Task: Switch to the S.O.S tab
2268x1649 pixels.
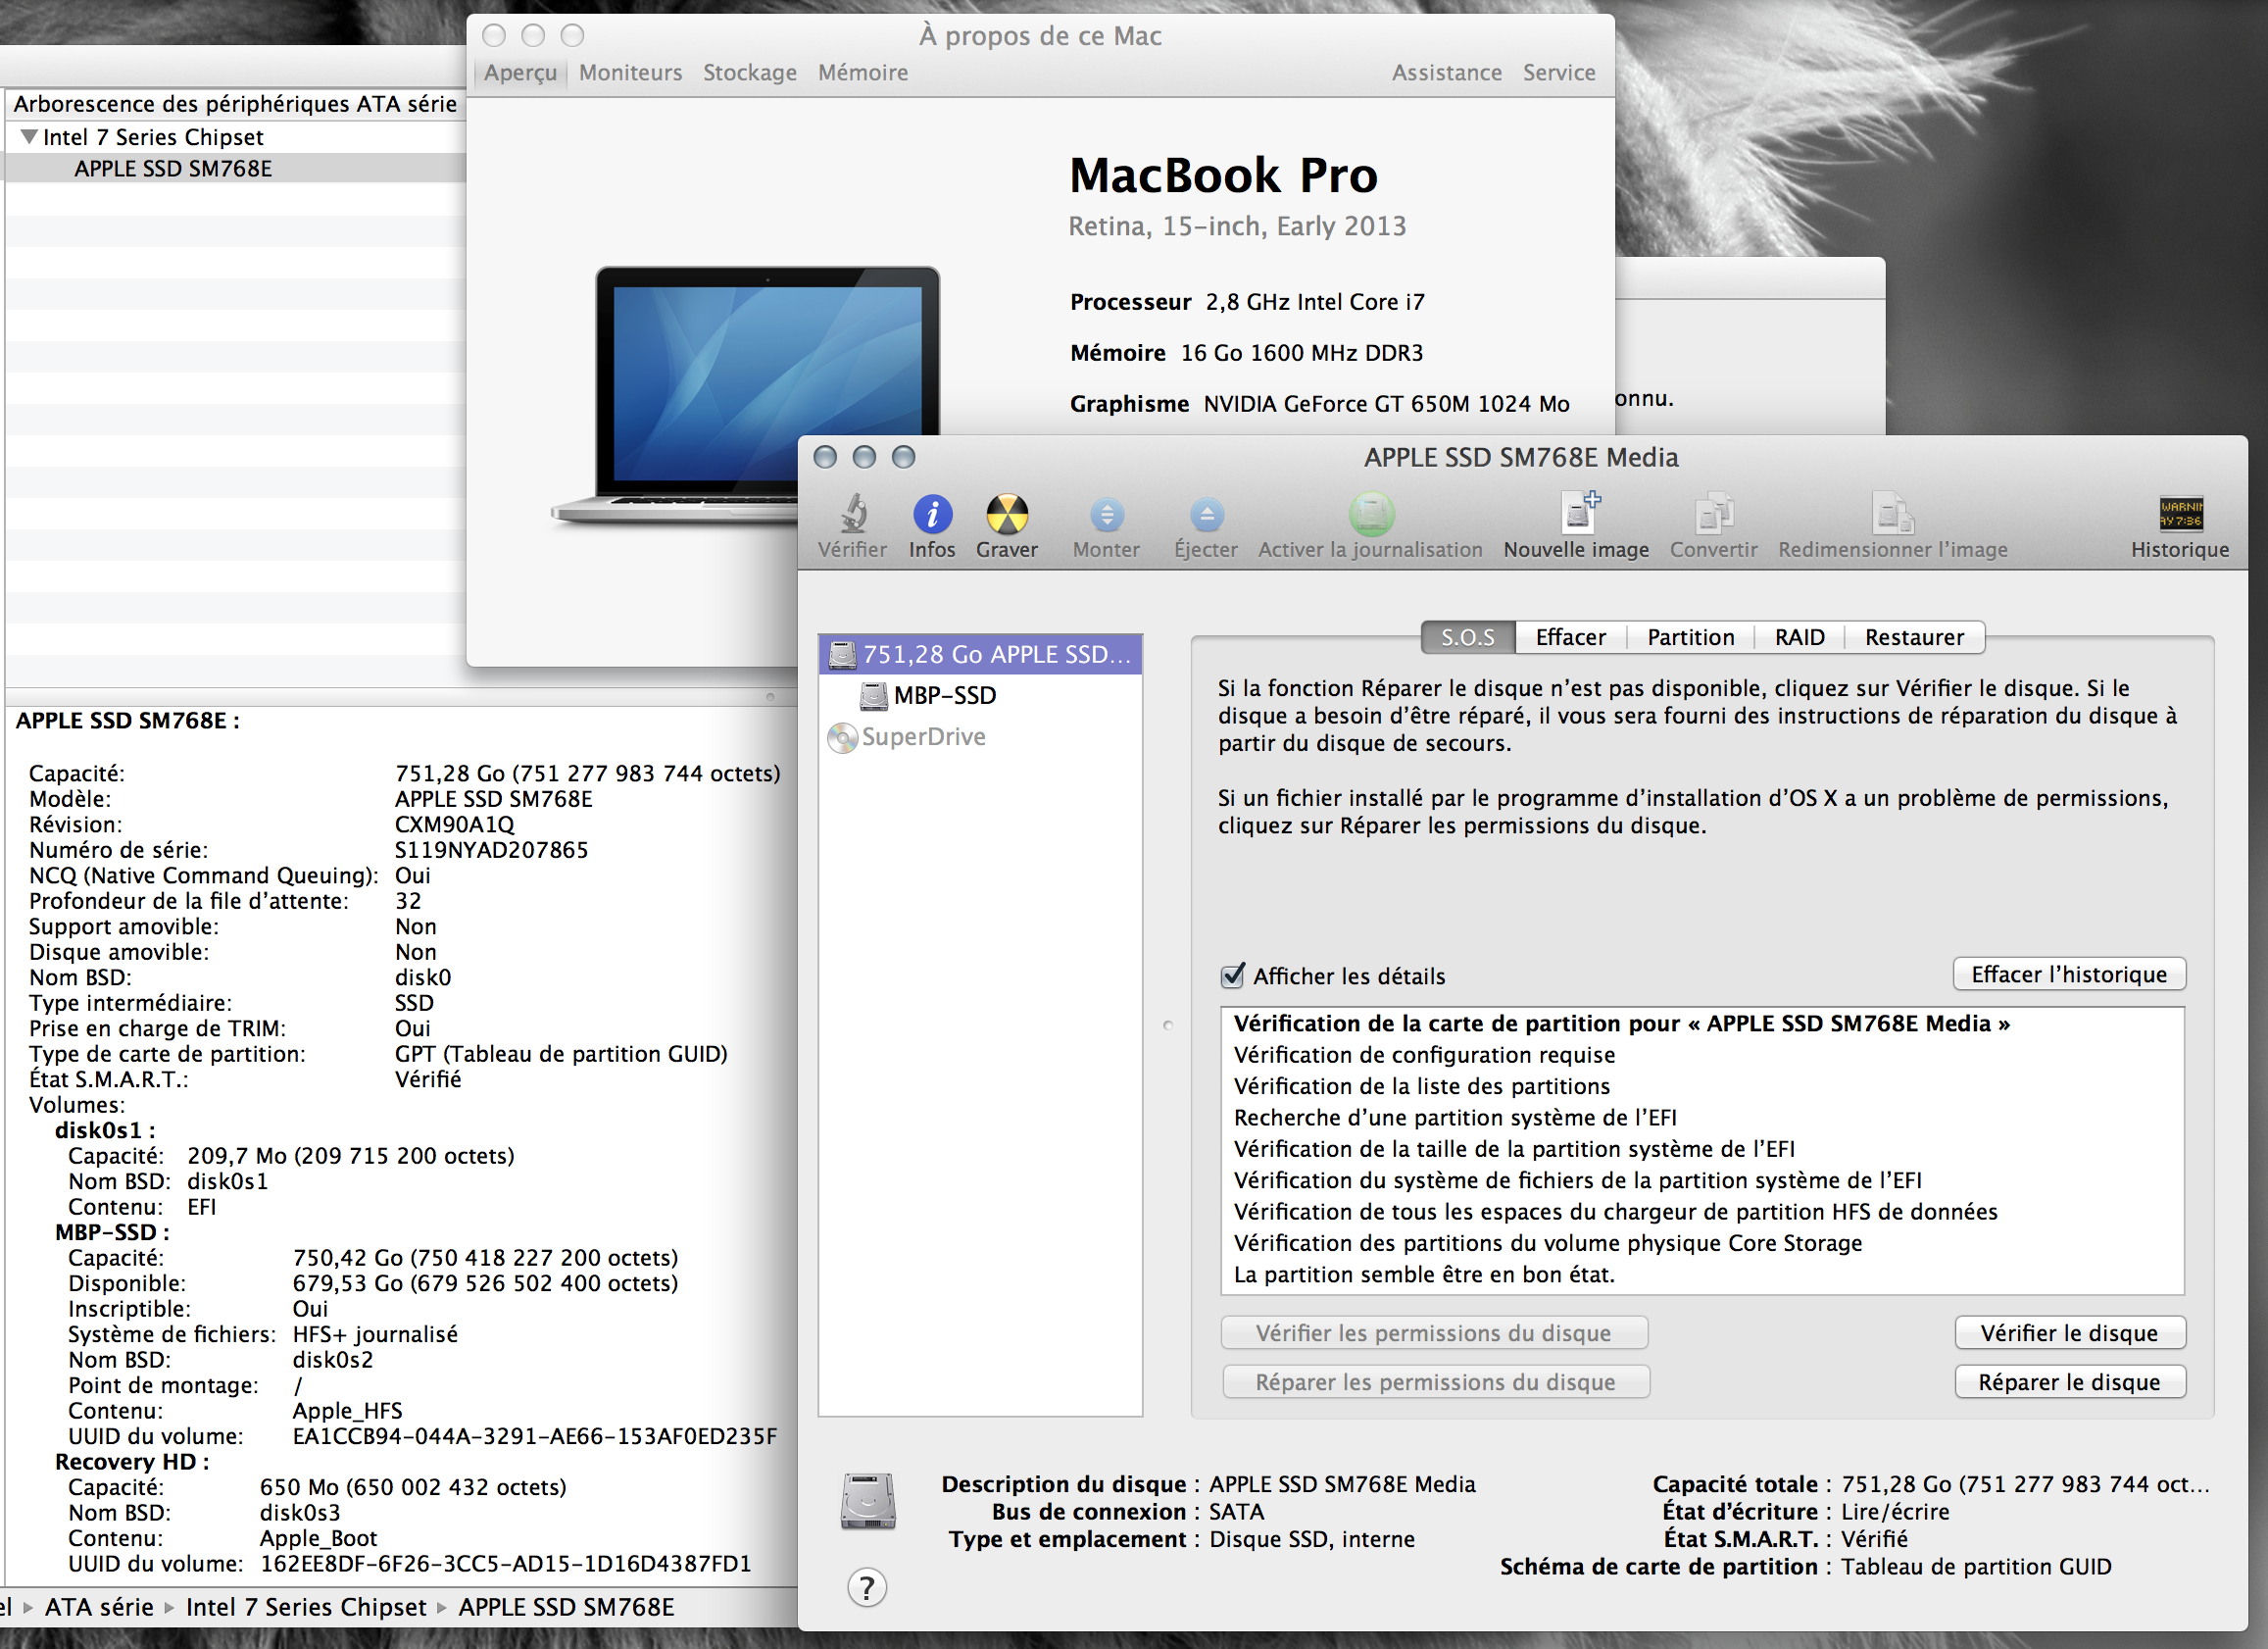Action: coord(1468,637)
